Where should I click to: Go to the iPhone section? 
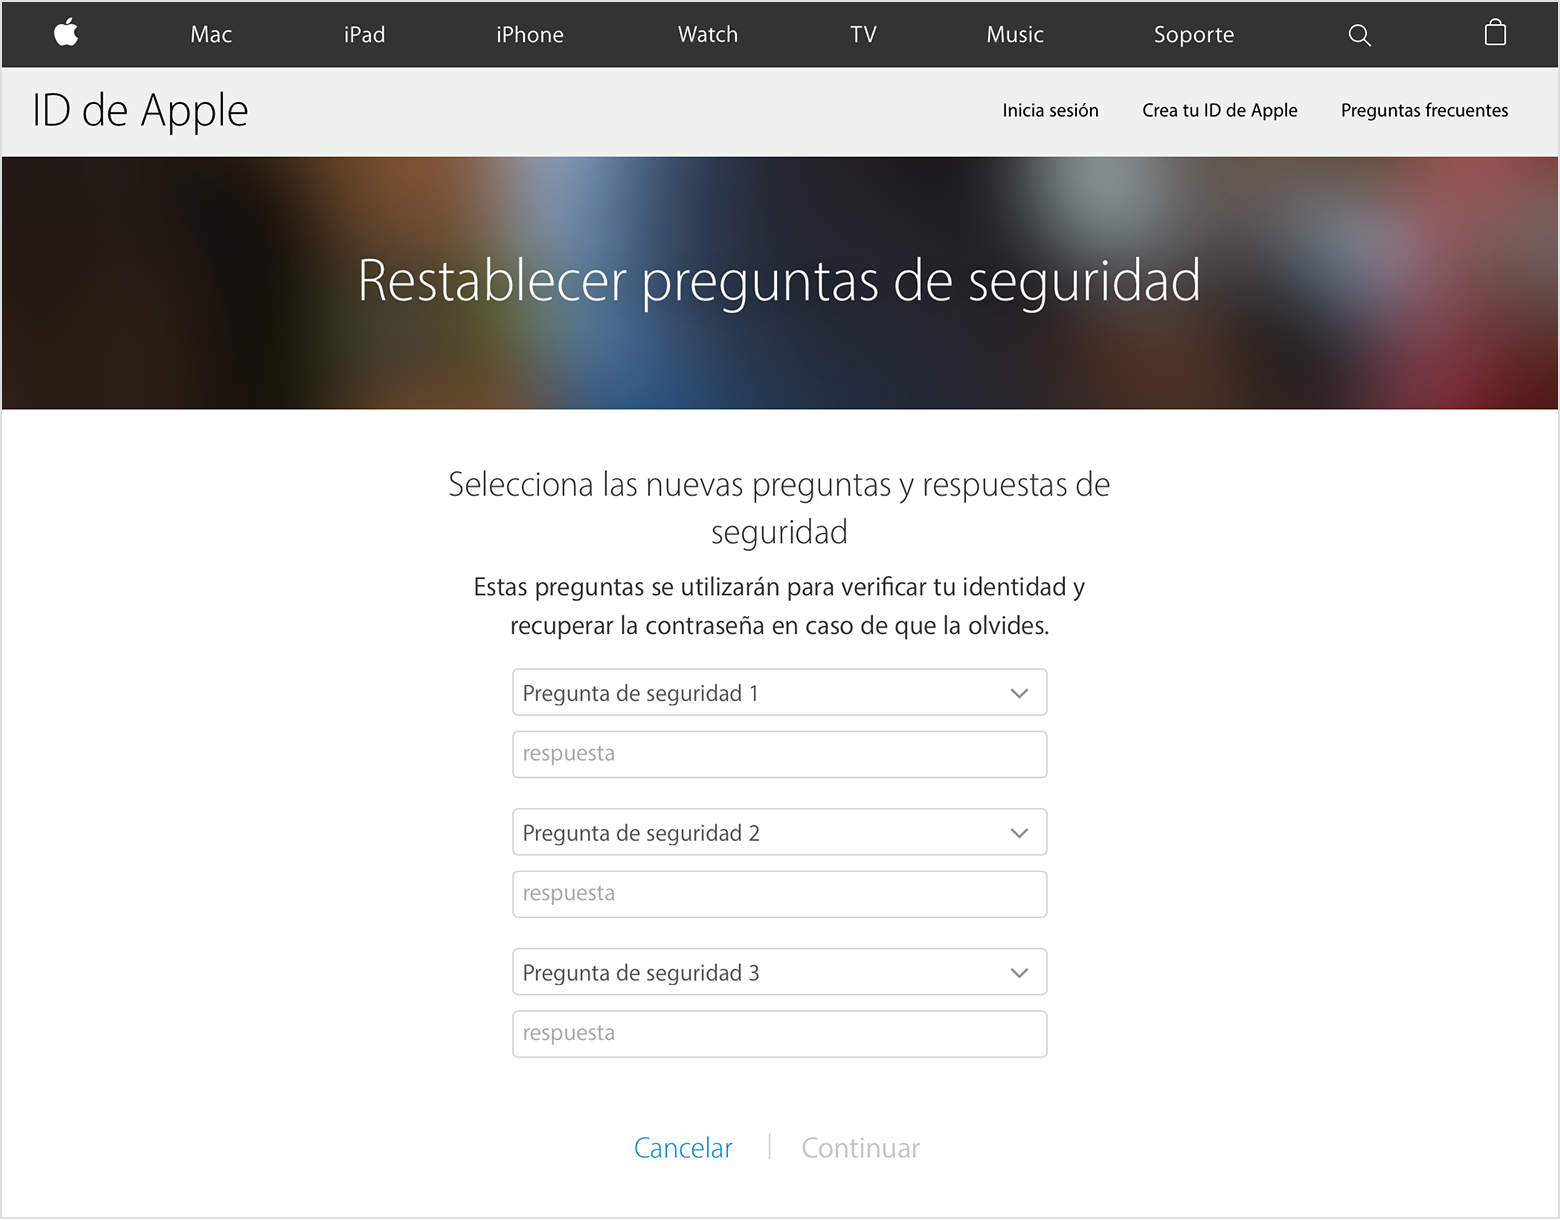pyautogui.click(x=530, y=35)
